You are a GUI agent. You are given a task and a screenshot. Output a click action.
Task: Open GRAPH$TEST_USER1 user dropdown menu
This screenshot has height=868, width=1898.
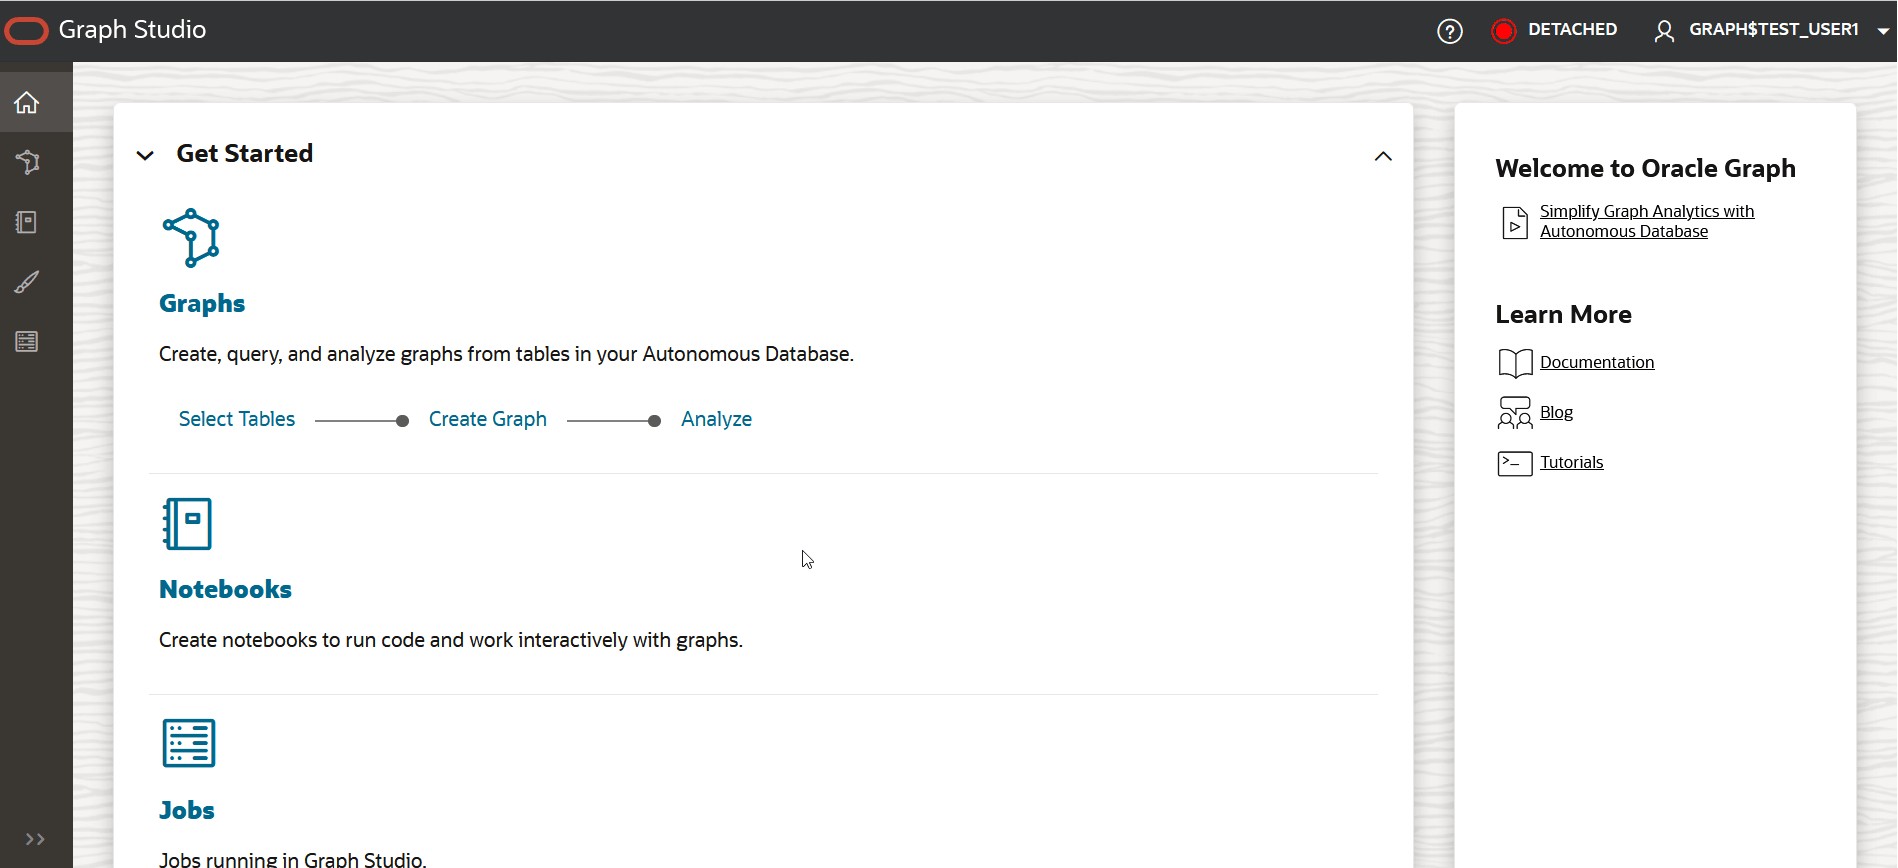tap(1771, 30)
